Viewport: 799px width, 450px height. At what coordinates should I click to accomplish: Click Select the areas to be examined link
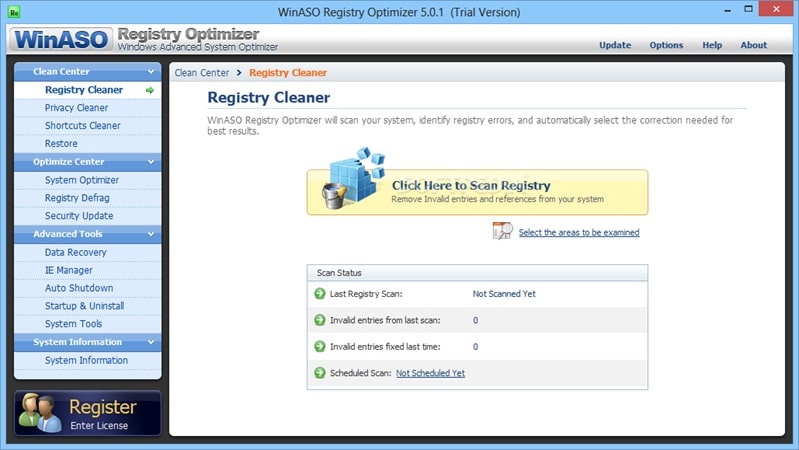click(x=579, y=232)
